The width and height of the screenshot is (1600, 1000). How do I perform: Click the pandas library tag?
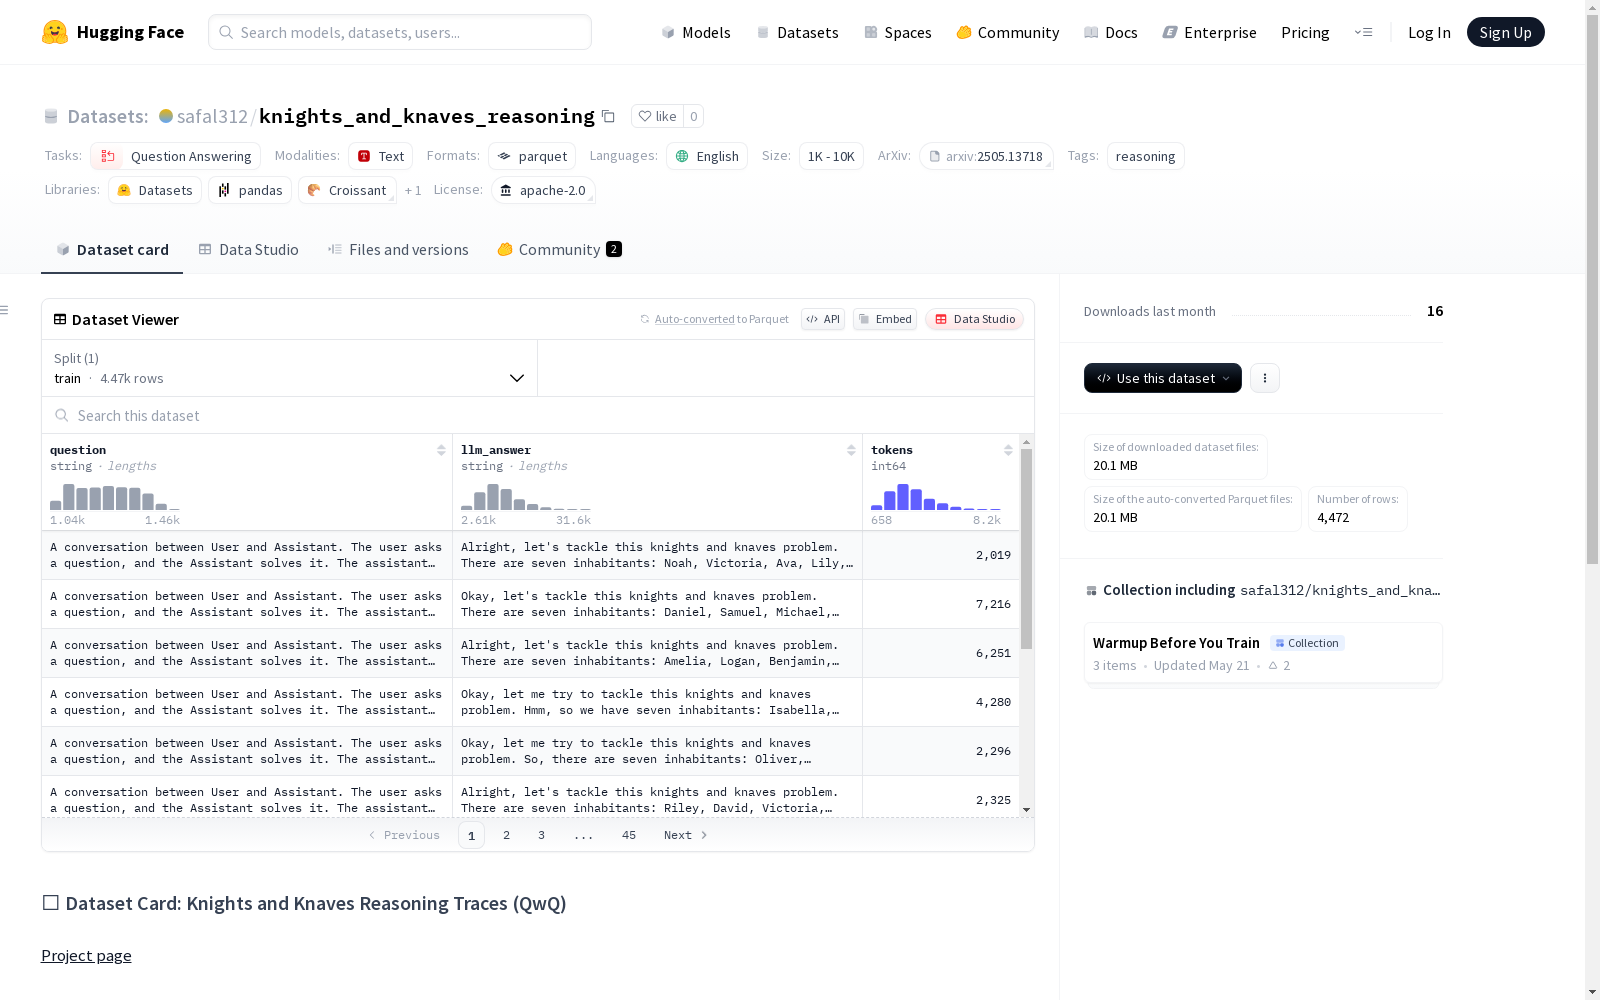point(250,190)
